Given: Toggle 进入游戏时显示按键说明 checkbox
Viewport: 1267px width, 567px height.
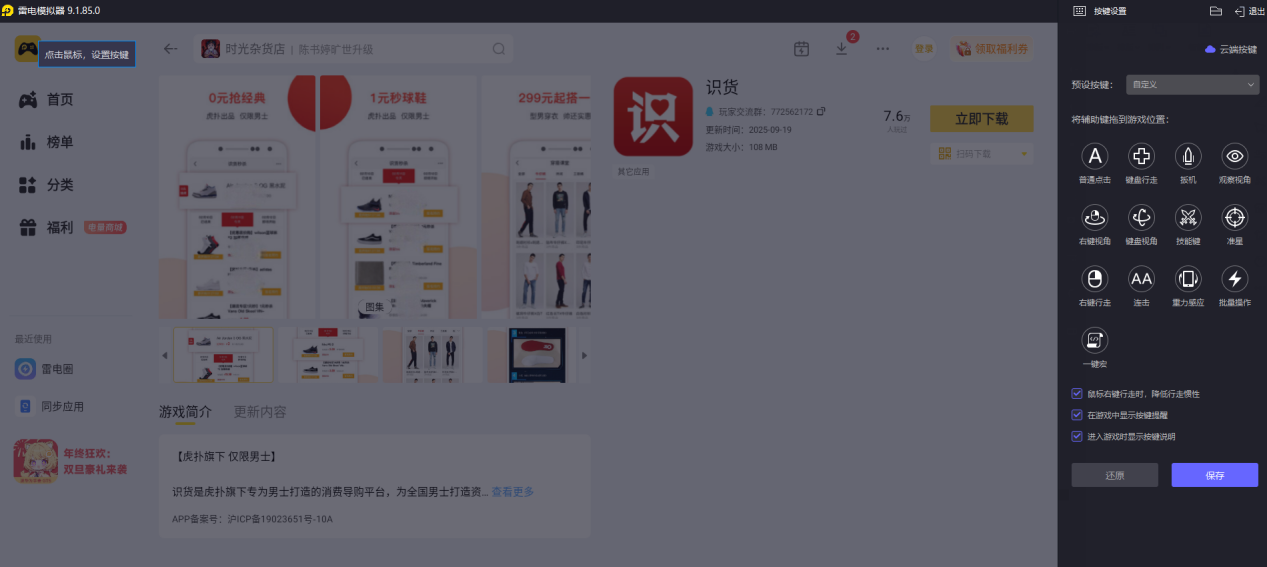Looking at the screenshot, I should point(1077,436).
